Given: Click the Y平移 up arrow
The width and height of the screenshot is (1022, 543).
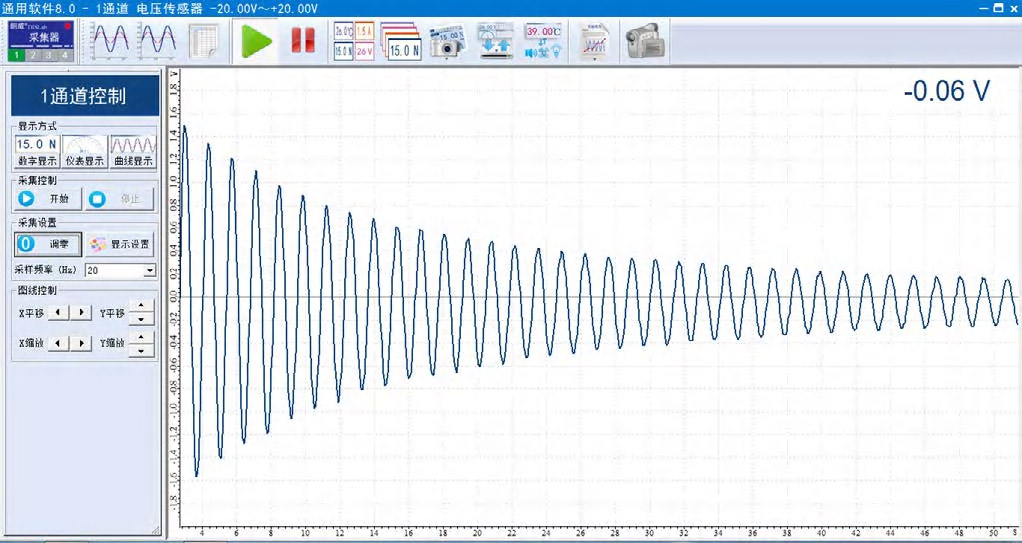Looking at the screenshot, I should point(141,307).
